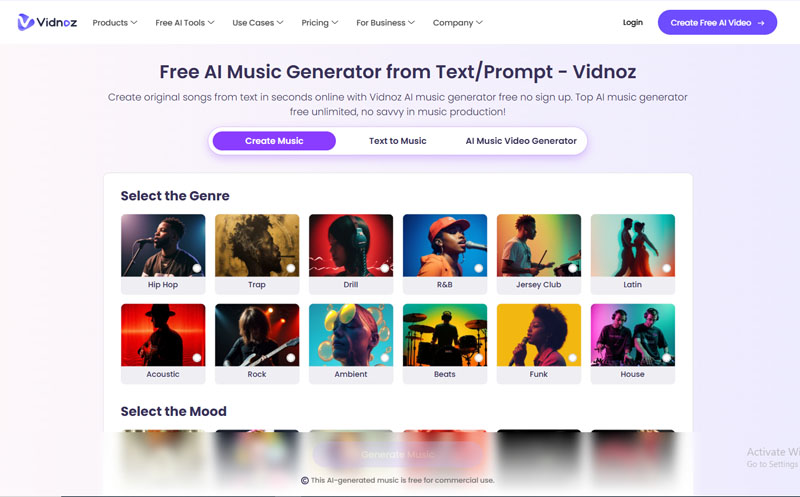Click the Vidnoz logo icon
Screen dimensions: 800x497
click(x=25, y=22)
